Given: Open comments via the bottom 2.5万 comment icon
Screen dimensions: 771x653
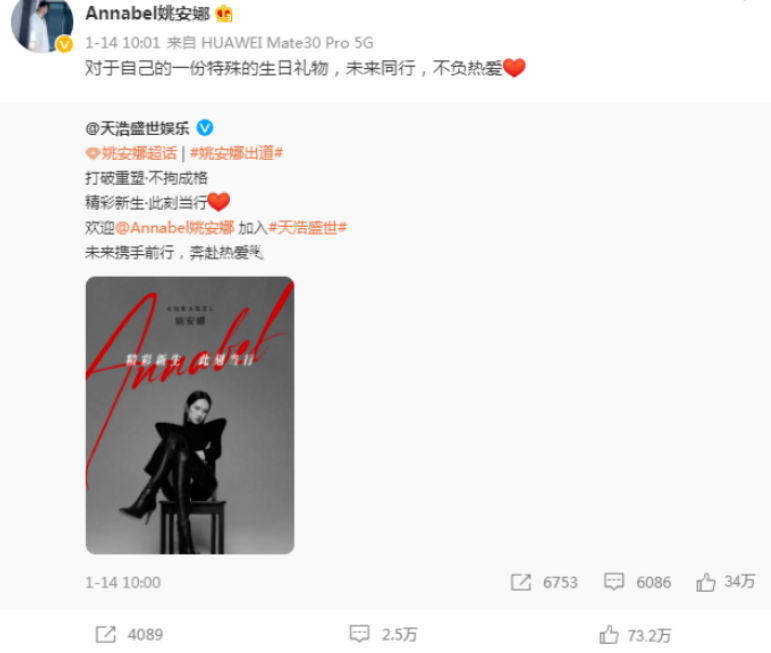Looking at the screenshot, I should point(359,634).
